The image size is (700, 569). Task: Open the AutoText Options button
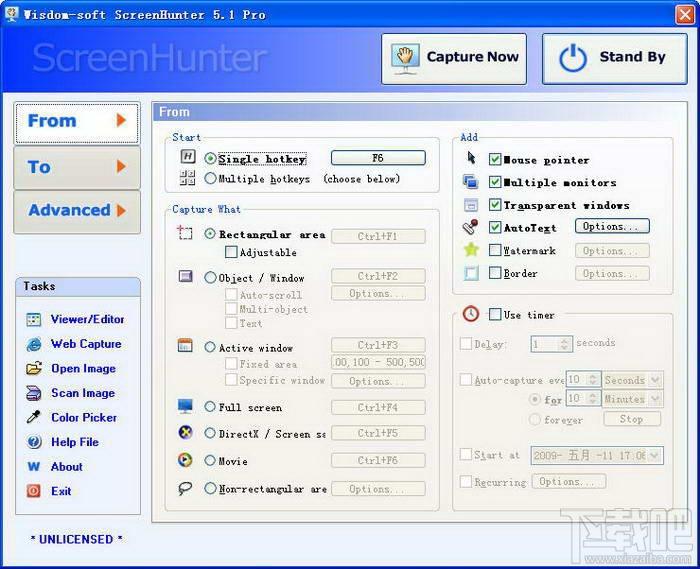612,226
